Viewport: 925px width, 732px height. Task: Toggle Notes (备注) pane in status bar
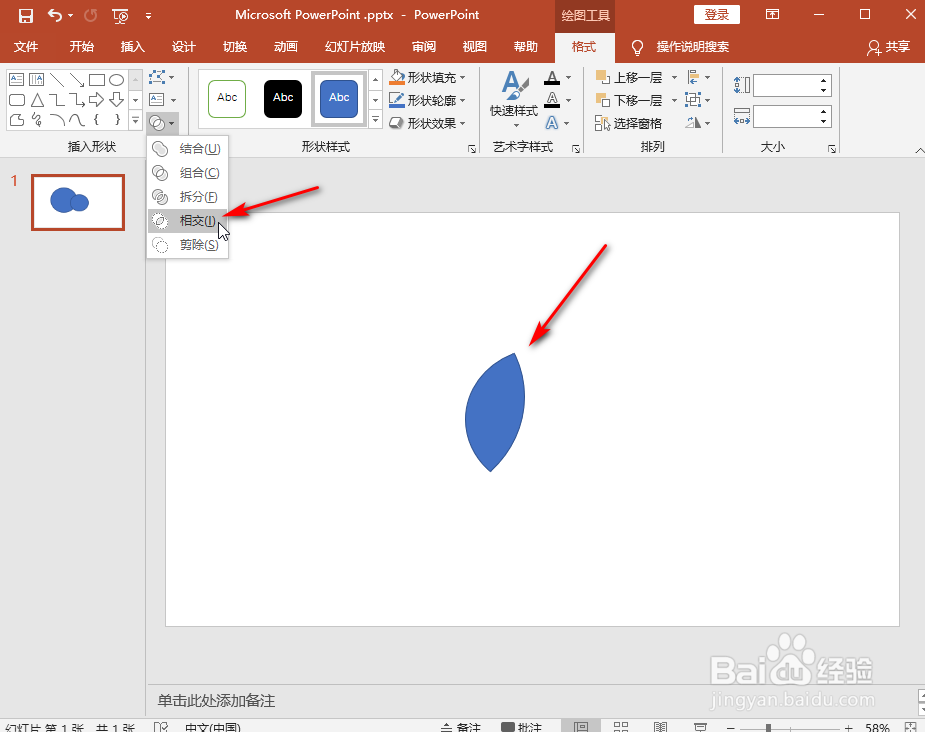[x=461, y=727]
